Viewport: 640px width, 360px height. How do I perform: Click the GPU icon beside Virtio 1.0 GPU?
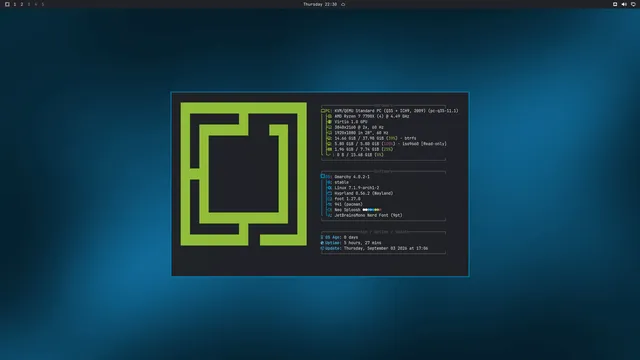[x=329, y=122]
